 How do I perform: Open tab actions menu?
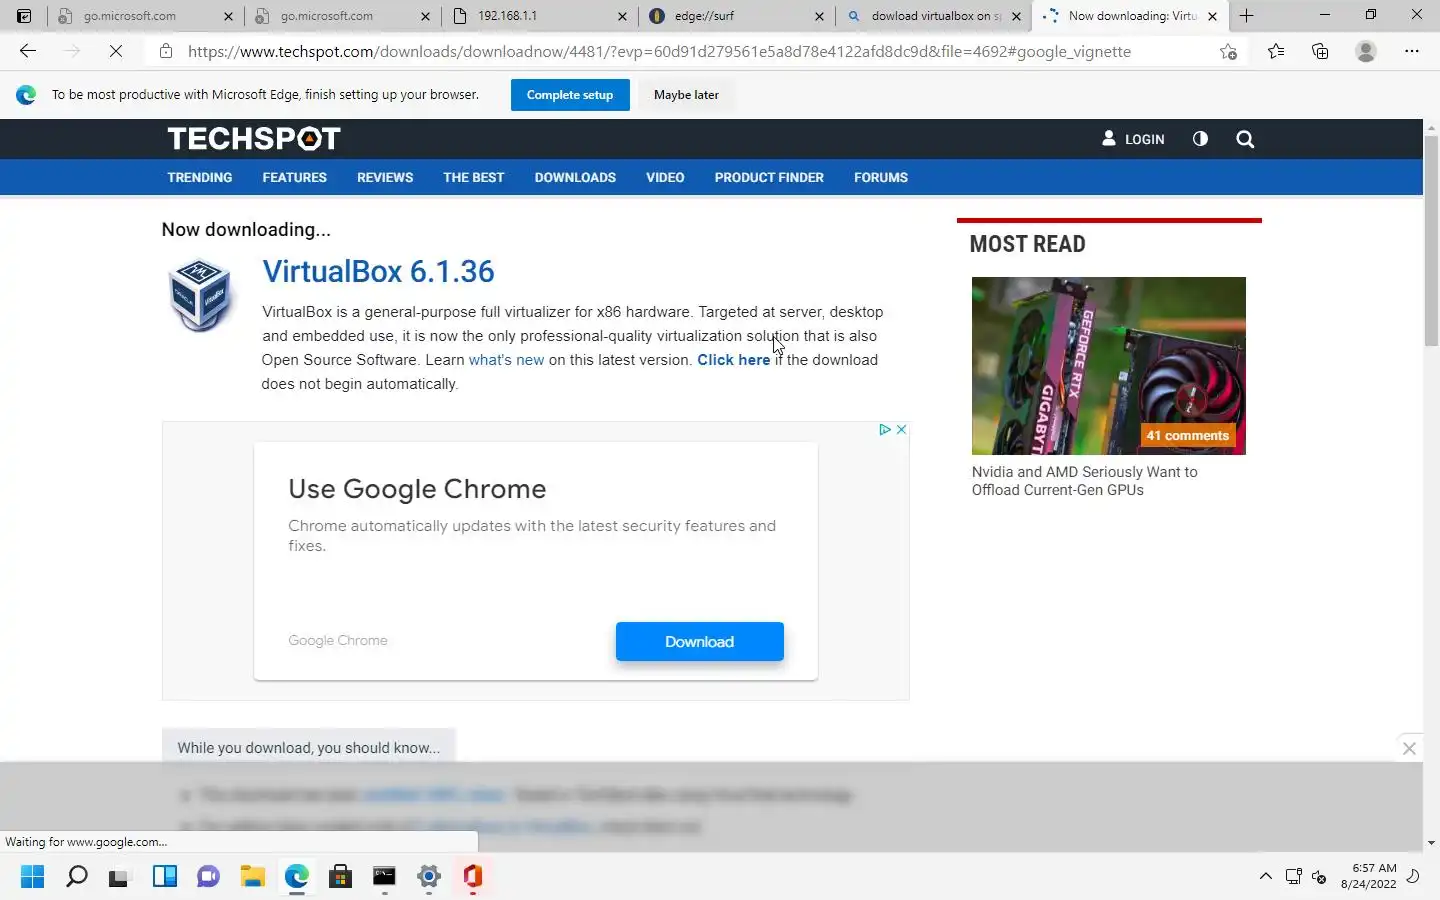point(24,16)
